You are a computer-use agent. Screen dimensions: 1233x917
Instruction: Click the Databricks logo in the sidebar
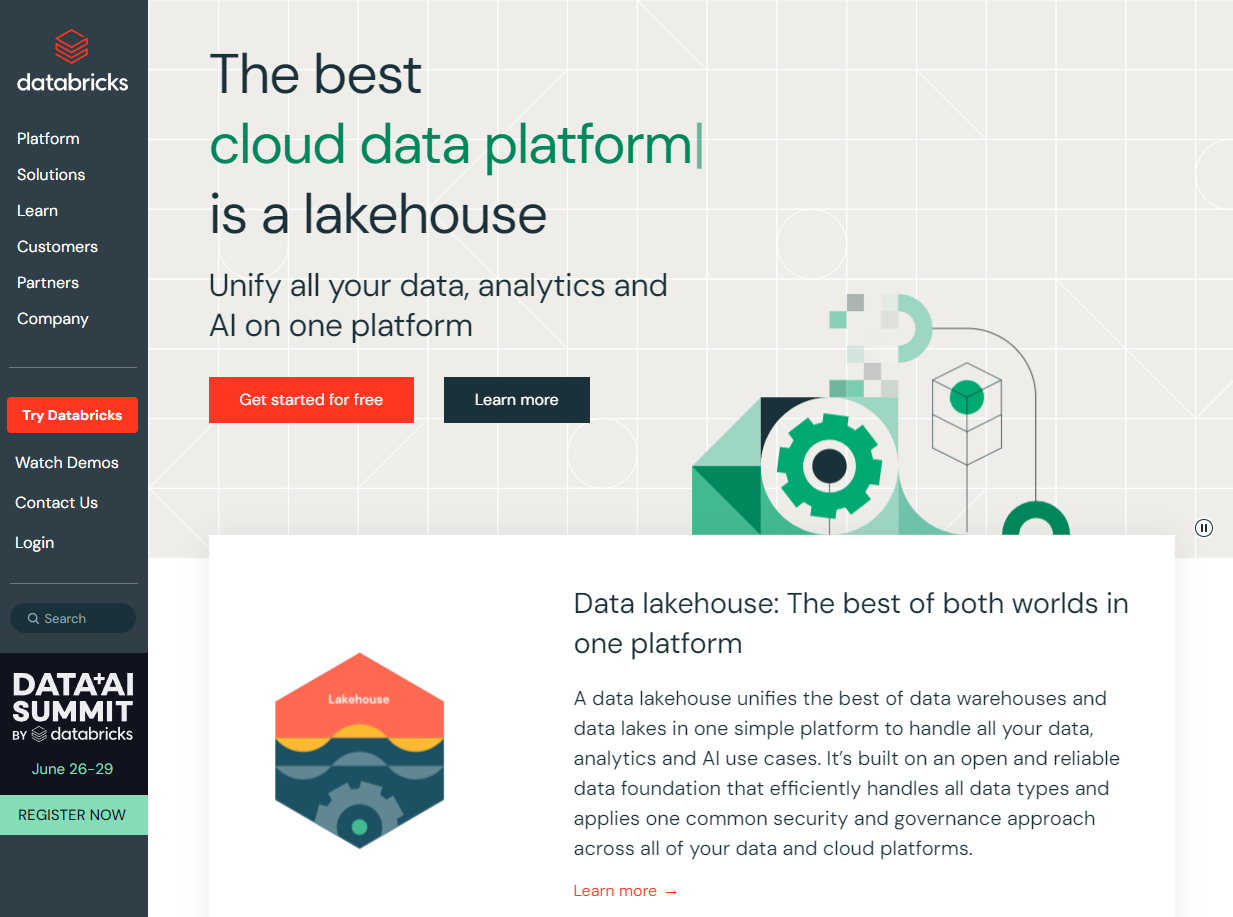73,62
